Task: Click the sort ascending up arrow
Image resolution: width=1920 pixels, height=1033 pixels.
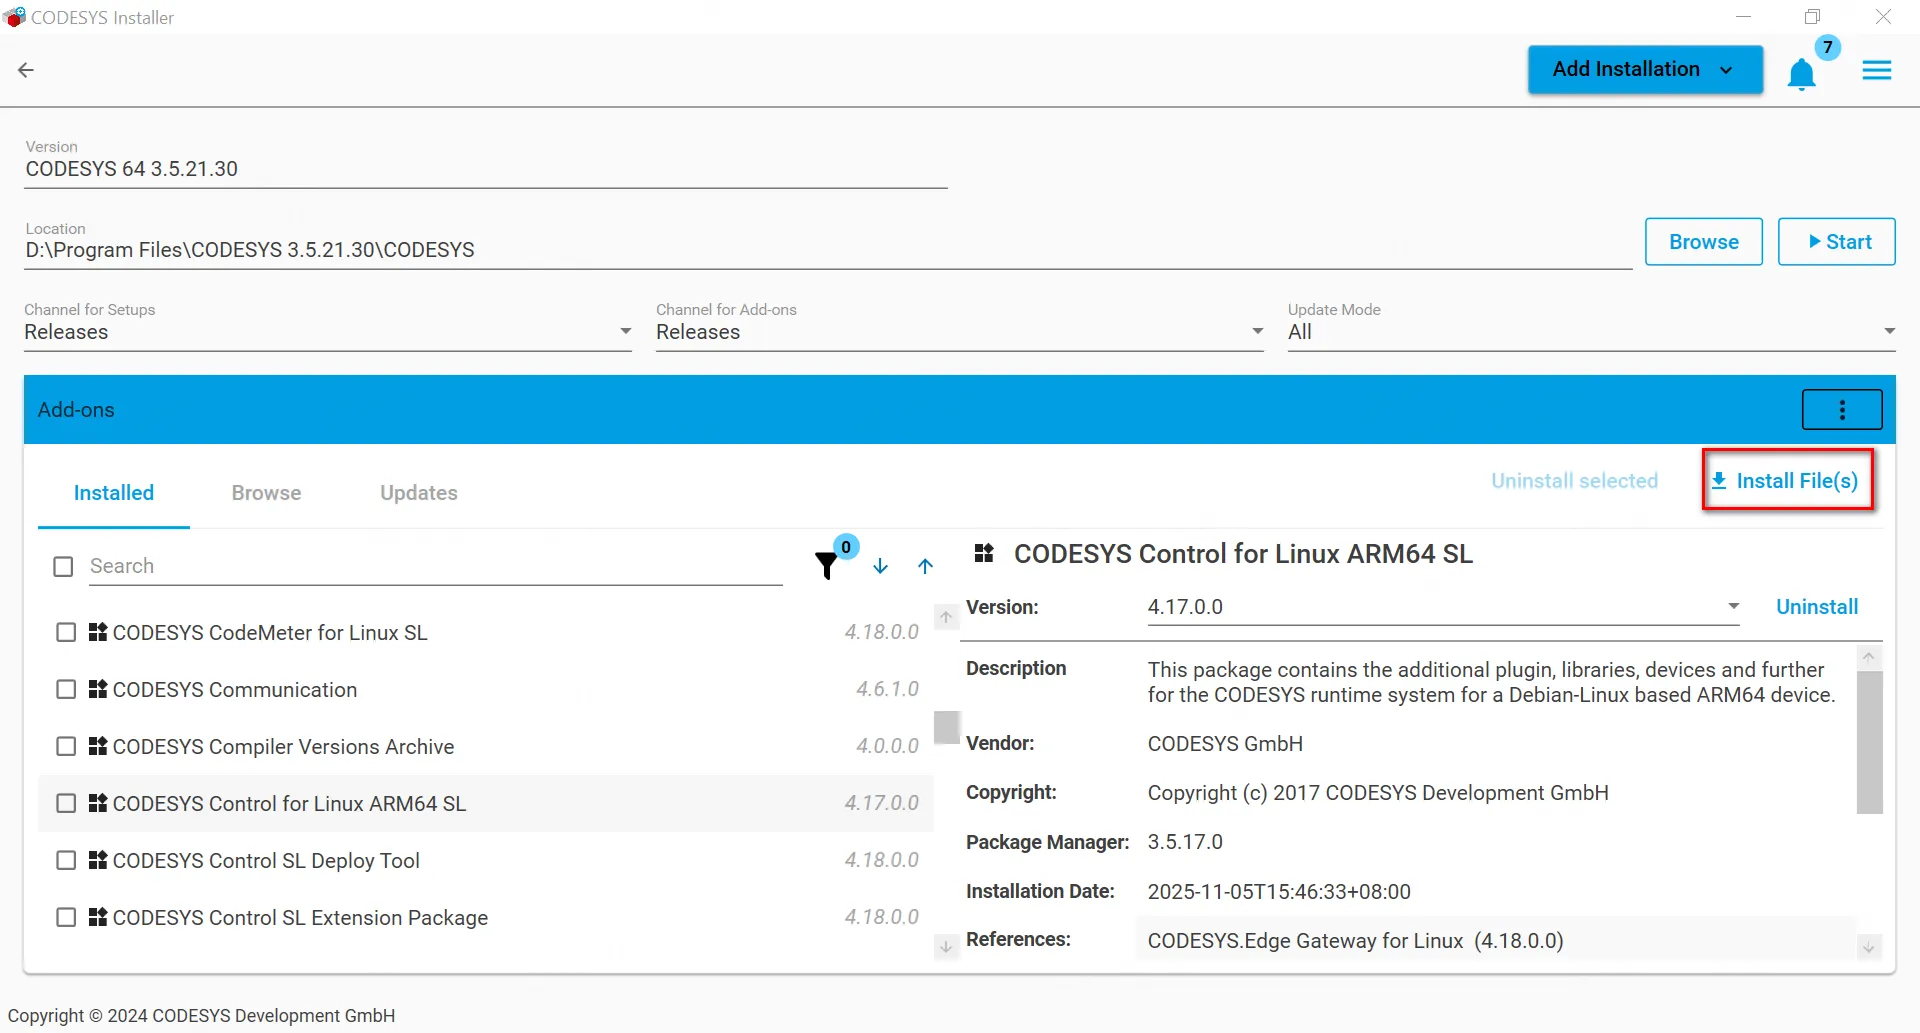Action: click(x=925, y=566)
